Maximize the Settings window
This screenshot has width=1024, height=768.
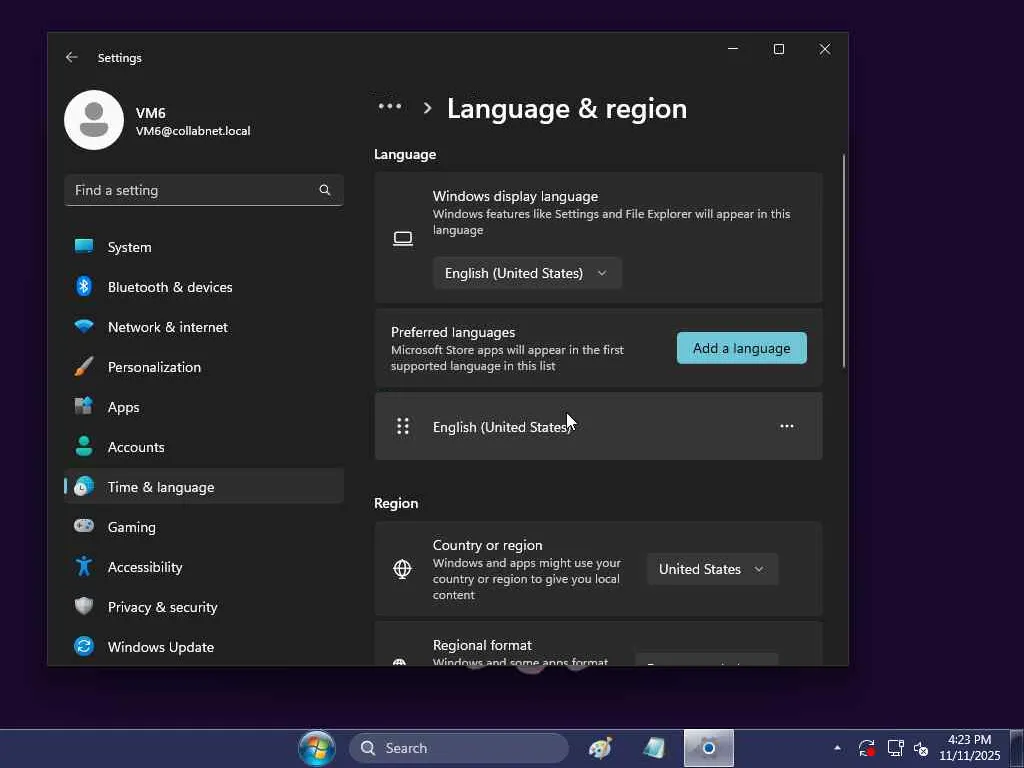pos(778,49)
